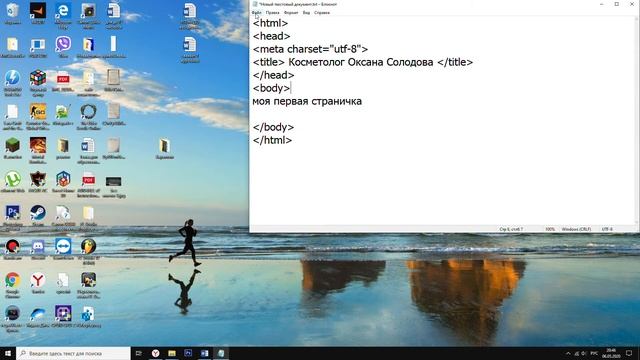
Task: Open the Справка menu in Notepad
Action: 322,13
